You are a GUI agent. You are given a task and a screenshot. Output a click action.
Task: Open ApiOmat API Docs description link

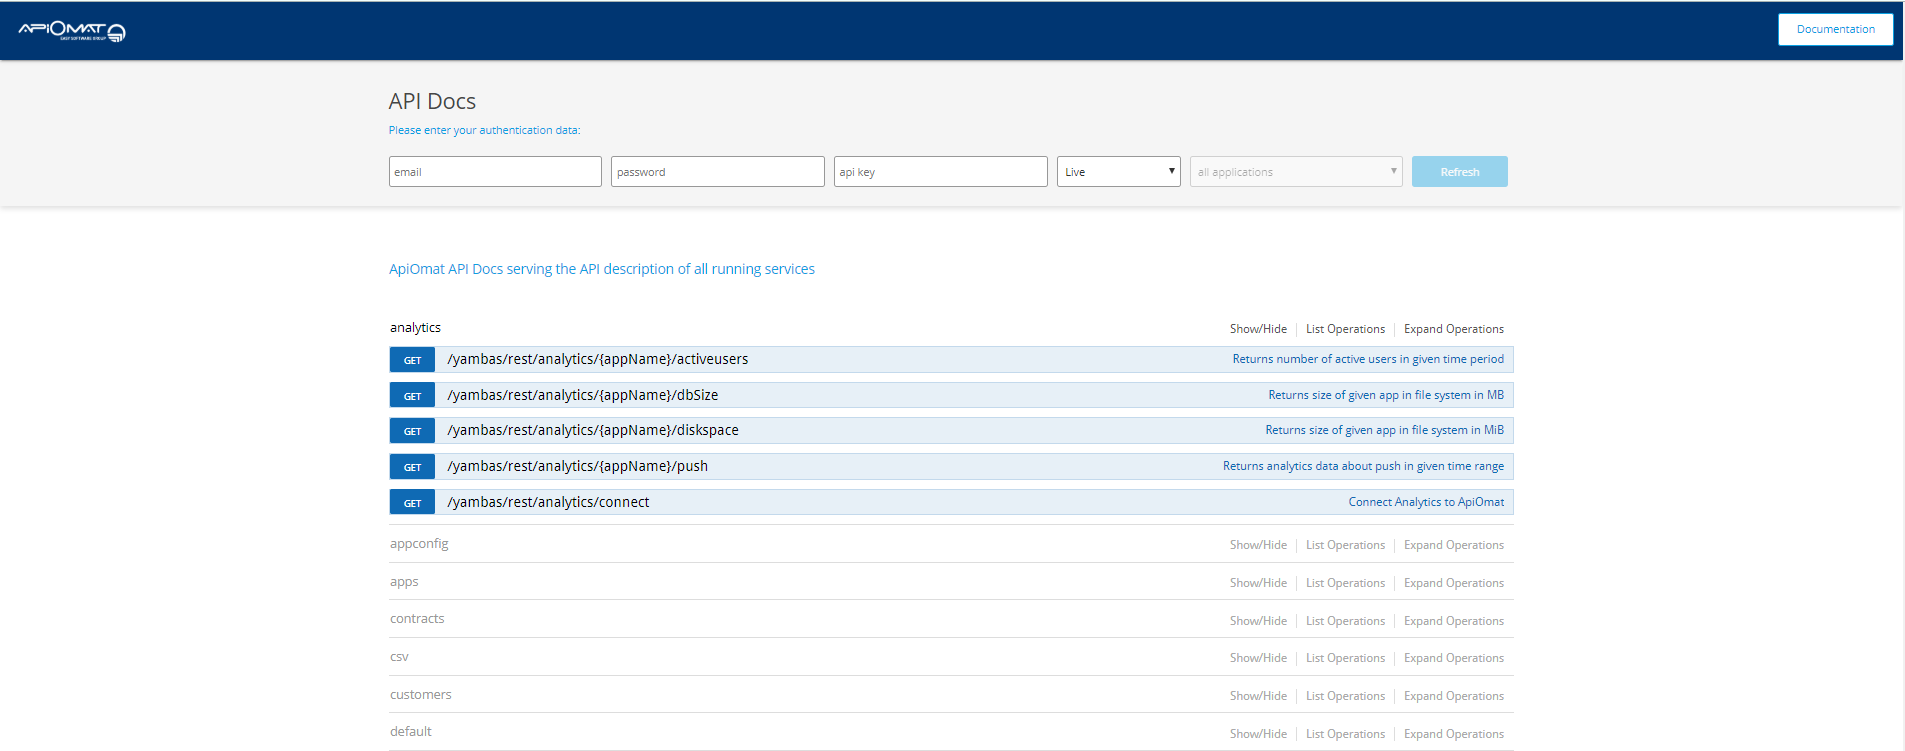point(602,269)
